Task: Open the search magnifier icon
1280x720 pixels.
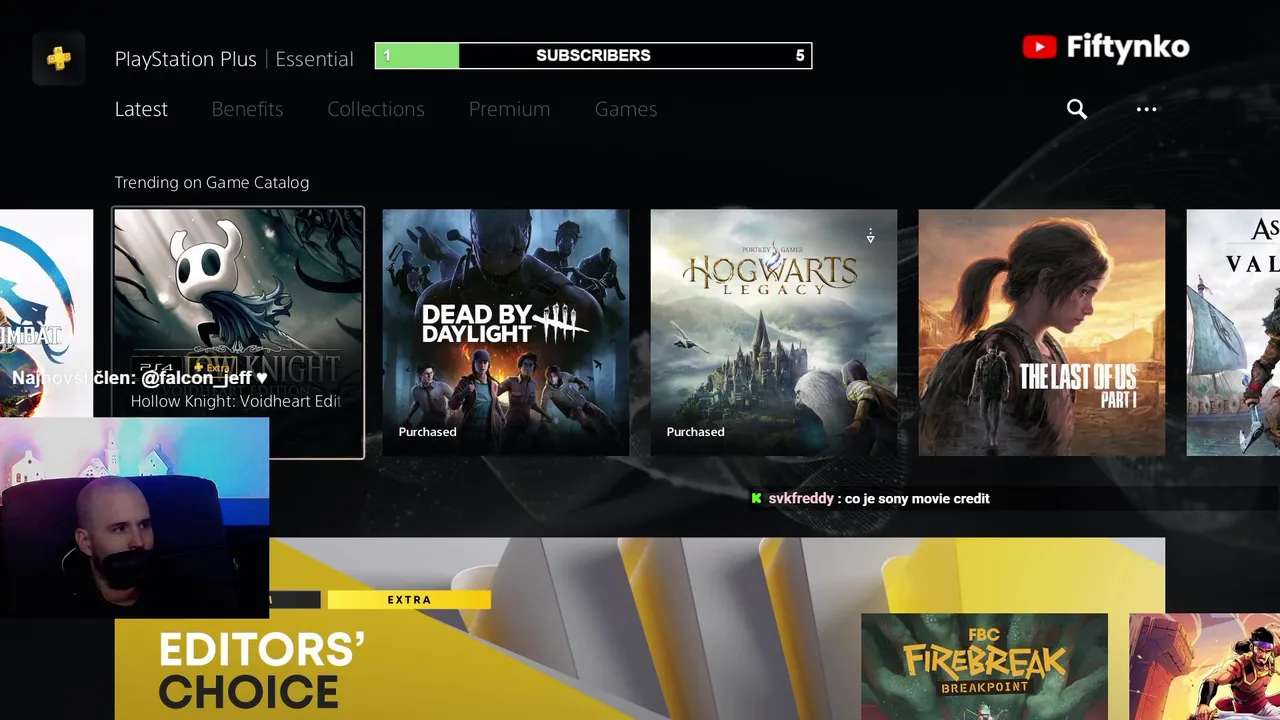Action: pos(1077,109)
